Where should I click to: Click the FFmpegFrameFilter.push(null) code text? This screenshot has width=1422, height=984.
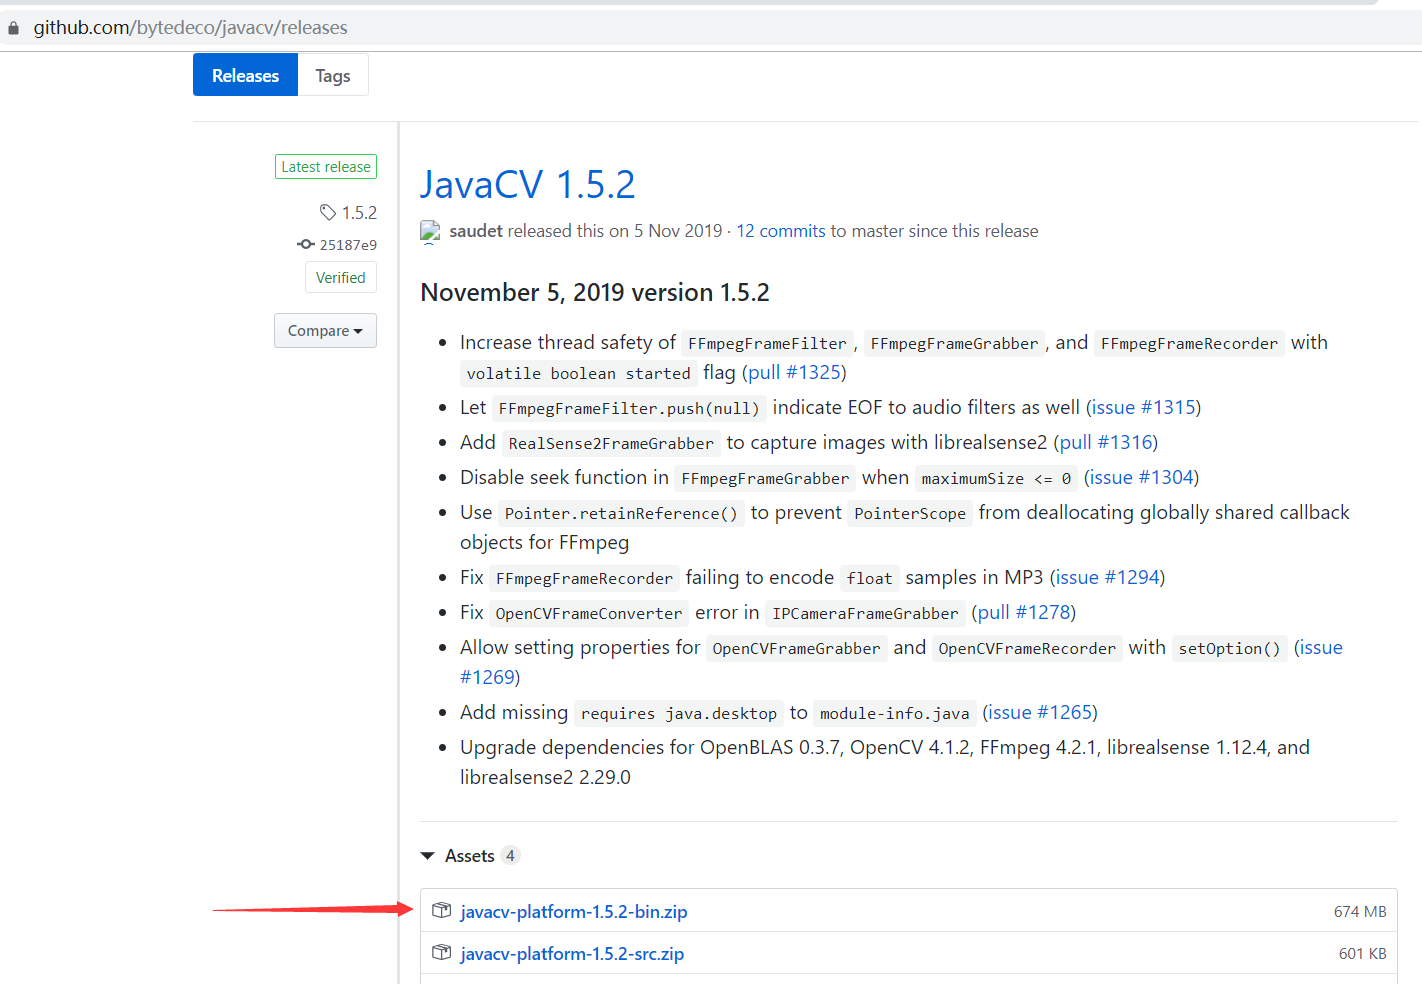click(629, 408)
